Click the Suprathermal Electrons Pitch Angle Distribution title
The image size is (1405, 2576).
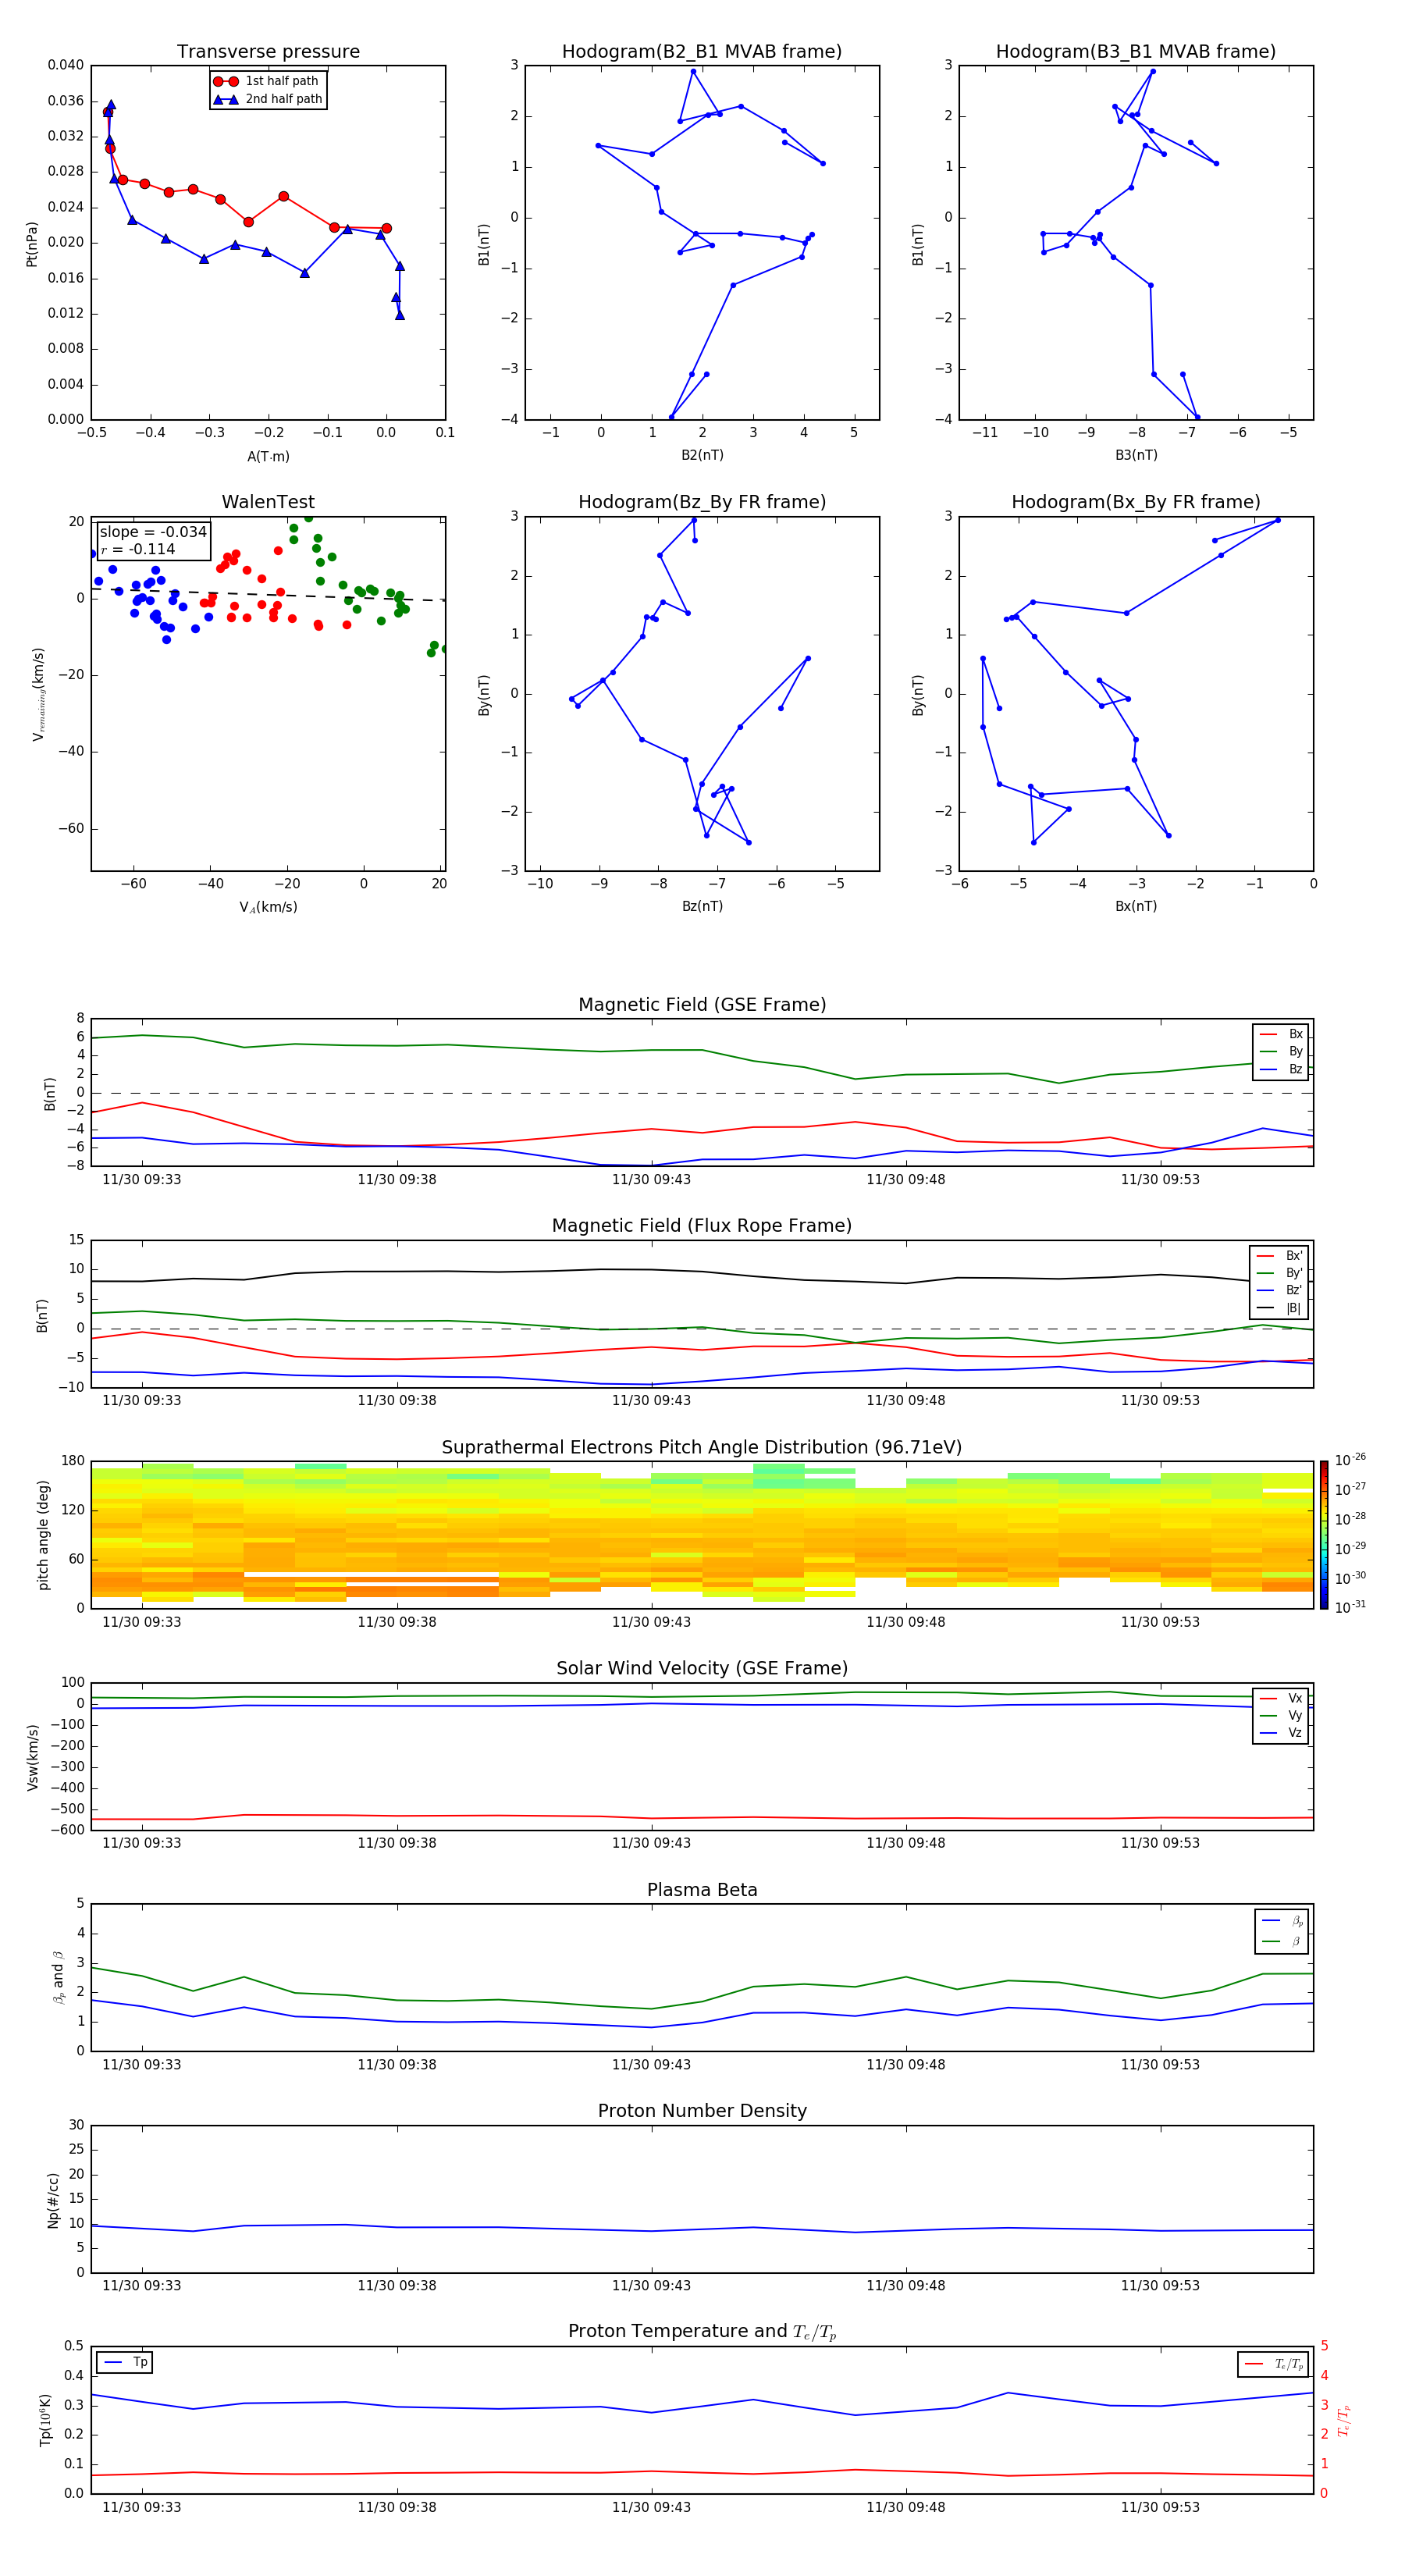pyautogui.click(x=702, y=1448)
